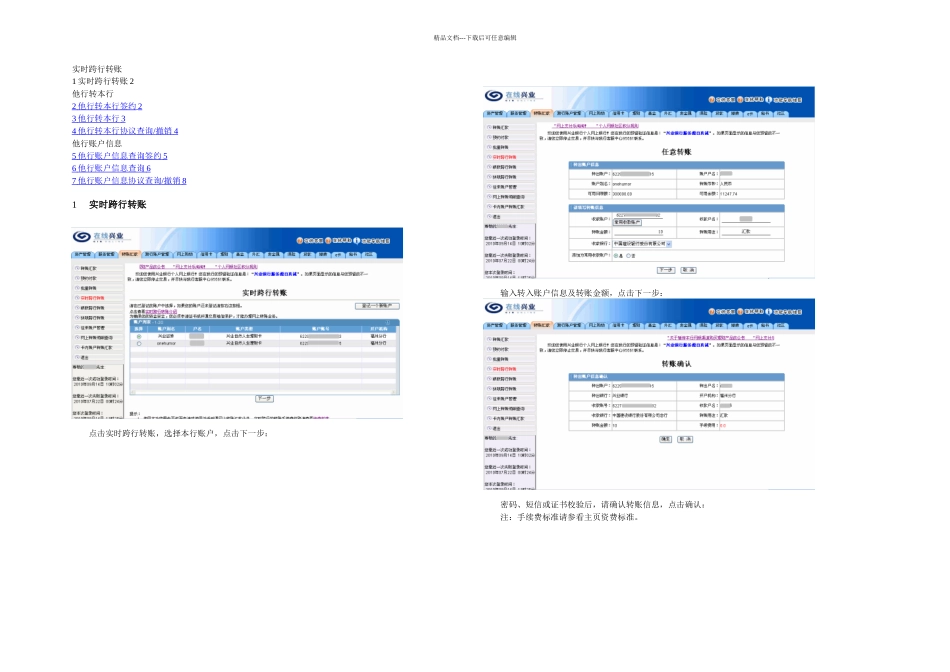Click the purple announcement link above the account list
Viewport: 950px width, 672px height.
pyautogui.click(x=199, y=267)
